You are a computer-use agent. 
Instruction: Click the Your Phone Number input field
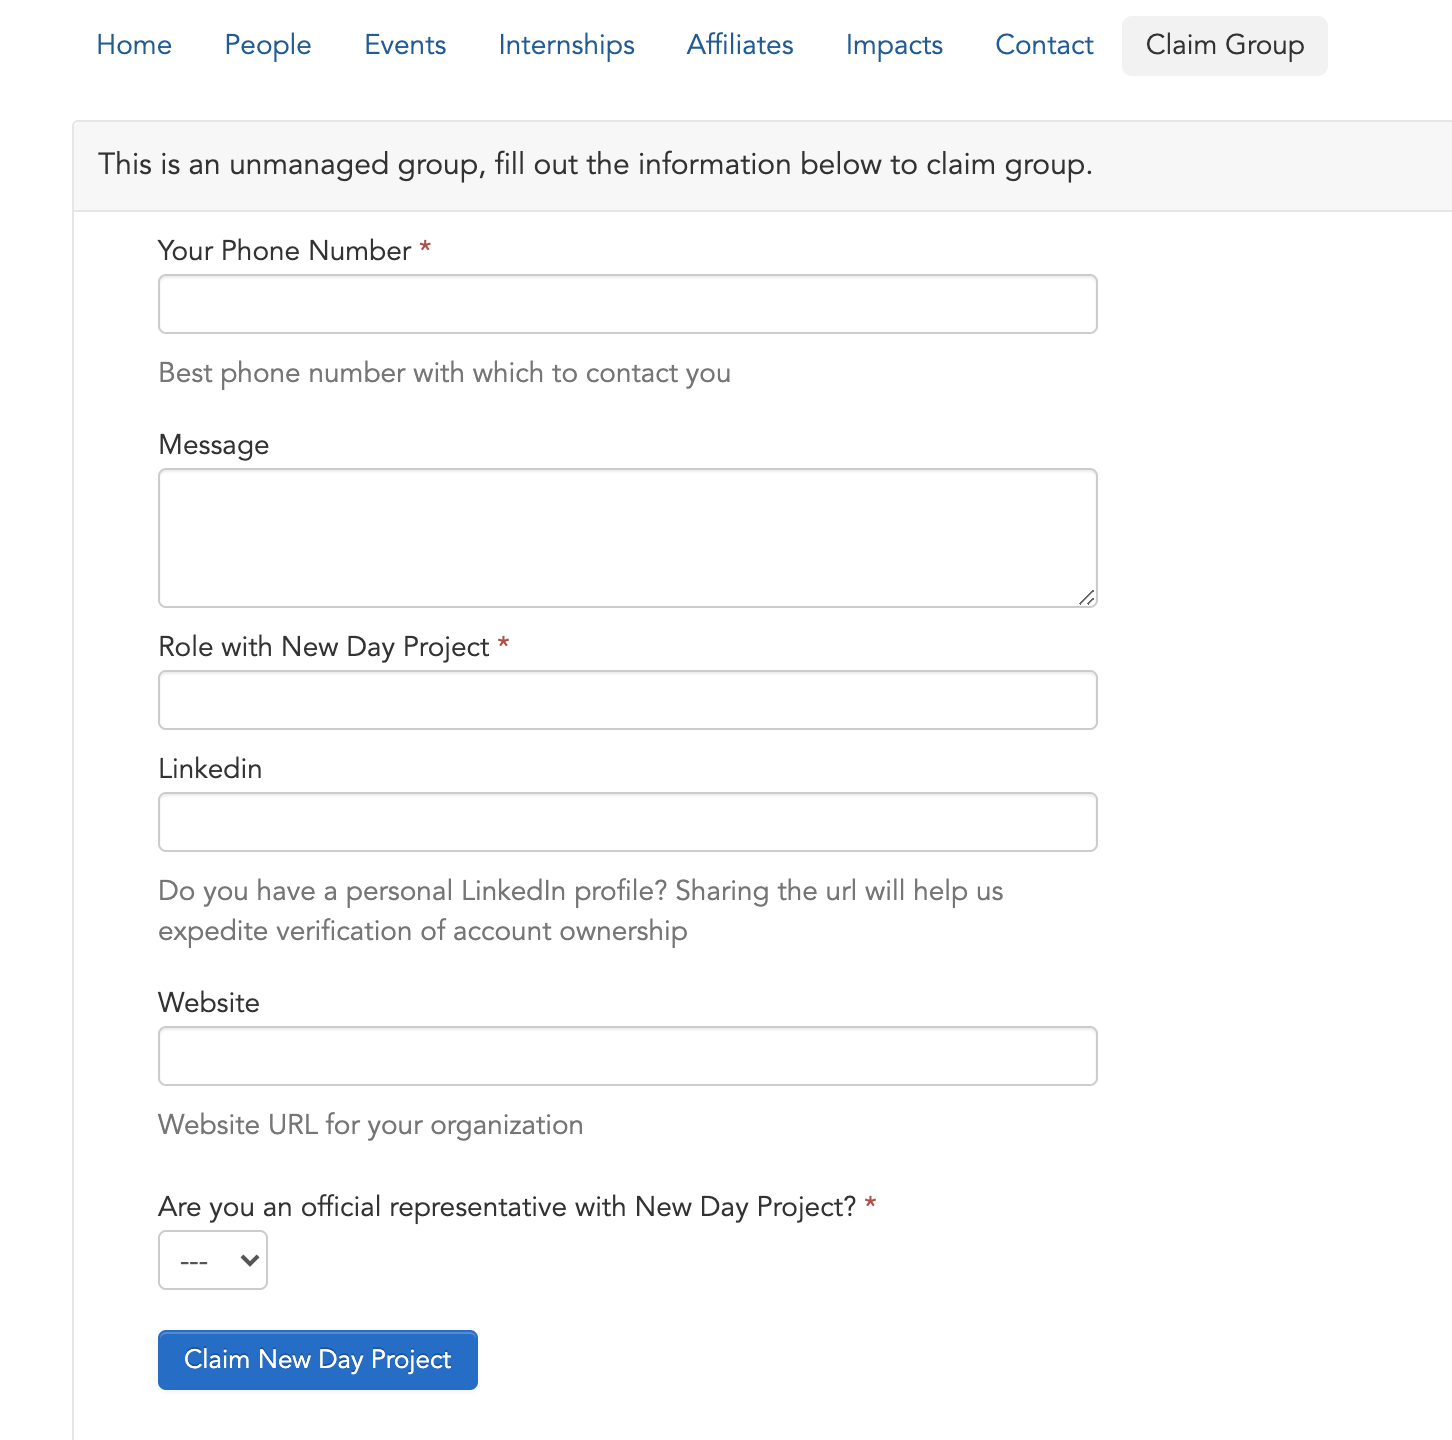[628, 304]
